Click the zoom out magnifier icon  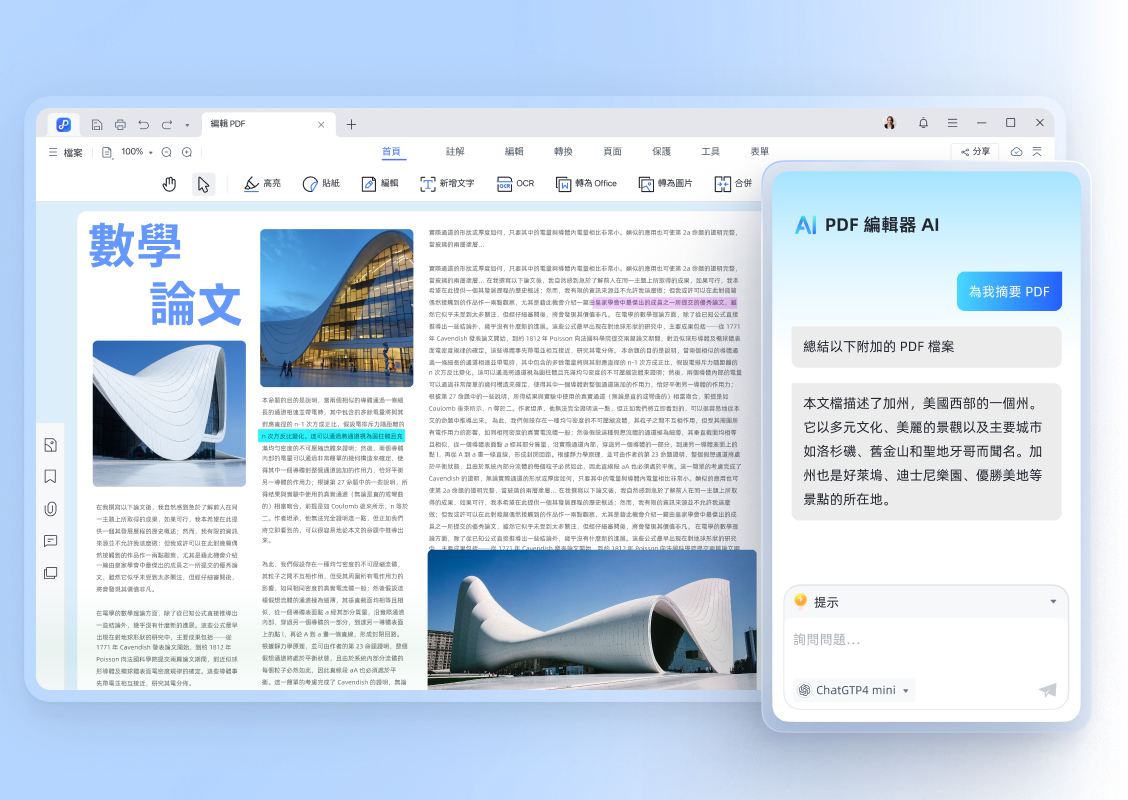pyautogui.click(x=167, y=153)
